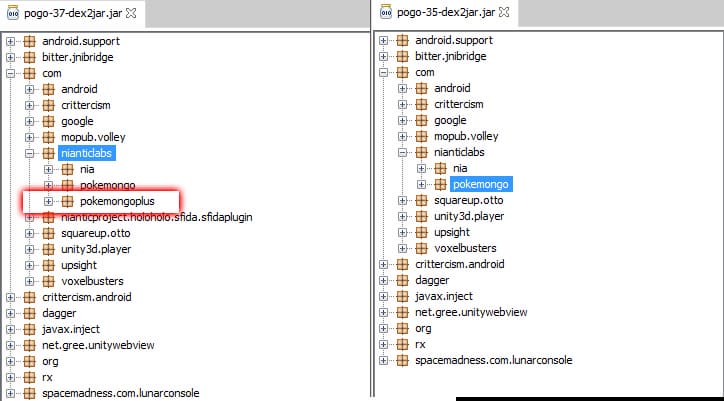Click nia package icon in pogo-35
Viewport: 724px width, 401px height.
440,169
